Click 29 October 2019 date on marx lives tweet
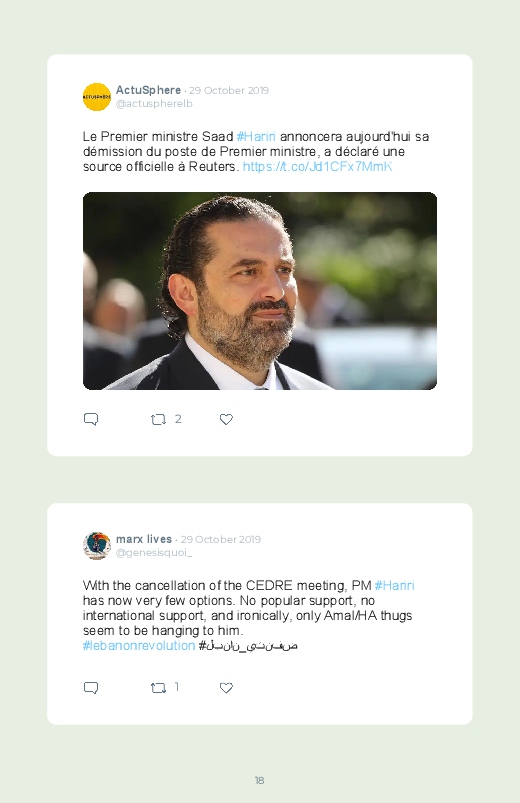 [221, 540]
